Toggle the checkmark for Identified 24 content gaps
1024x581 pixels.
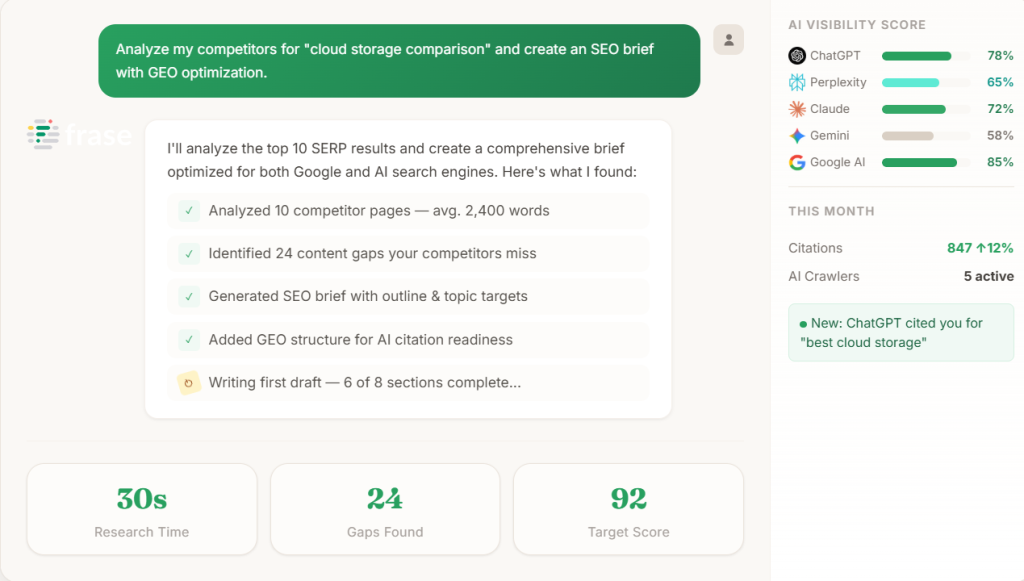click(189, 254)
